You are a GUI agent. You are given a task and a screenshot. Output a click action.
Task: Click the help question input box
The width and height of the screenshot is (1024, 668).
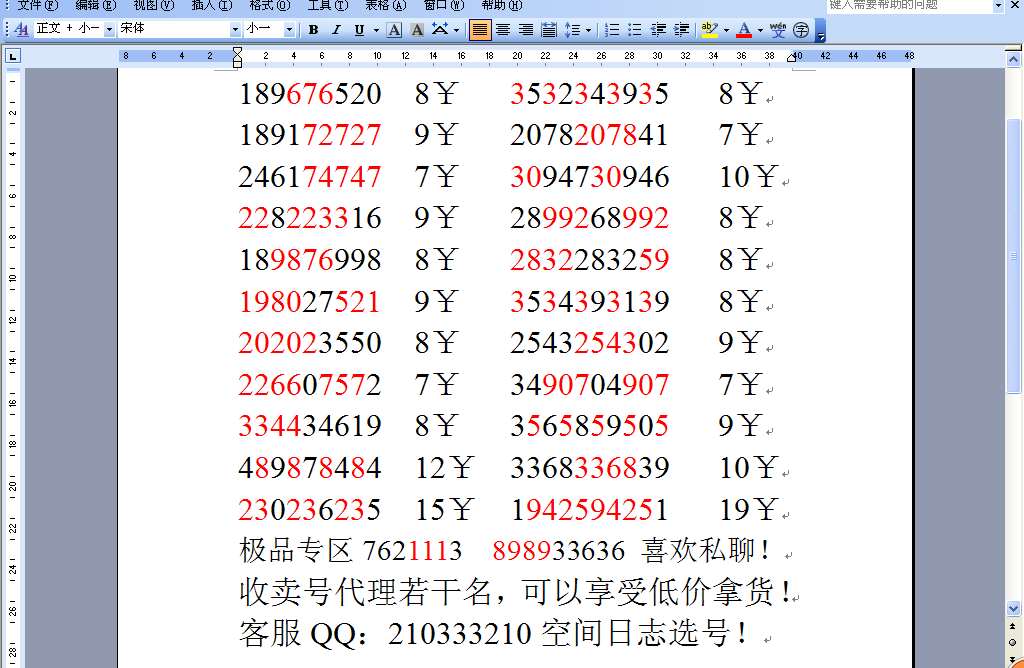(909, 5)
